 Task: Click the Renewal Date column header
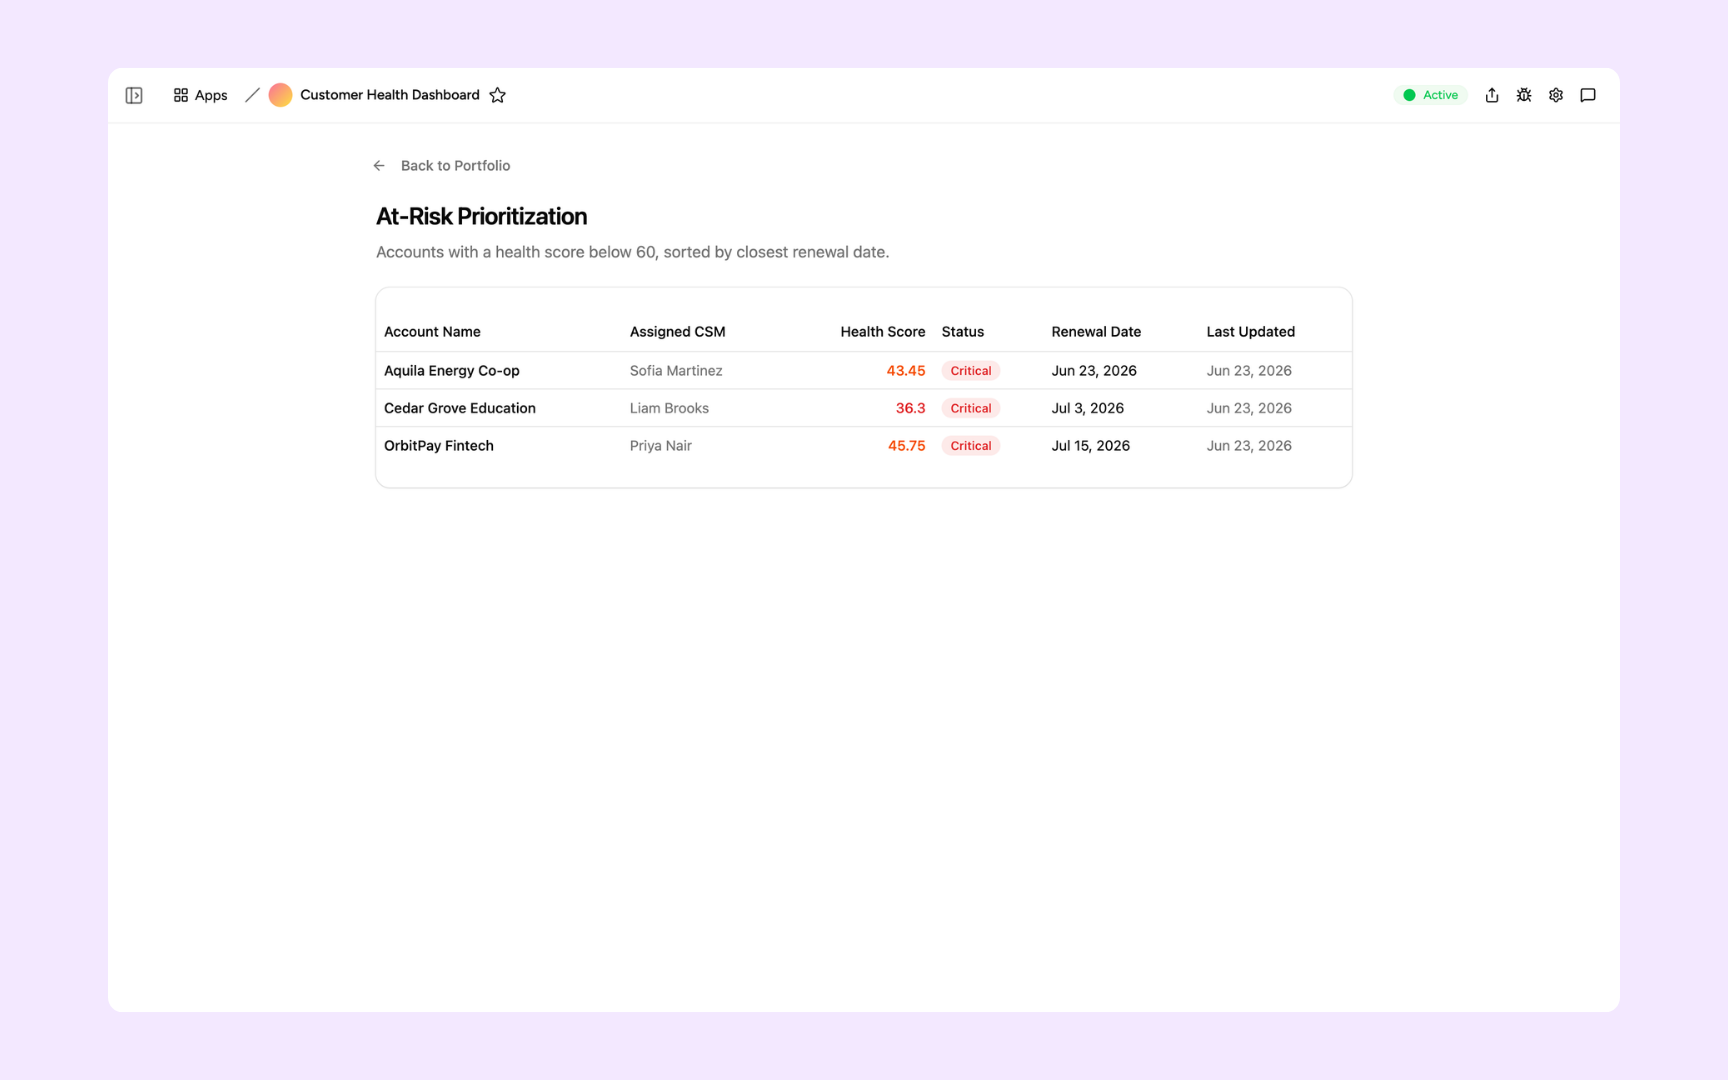1096,332
